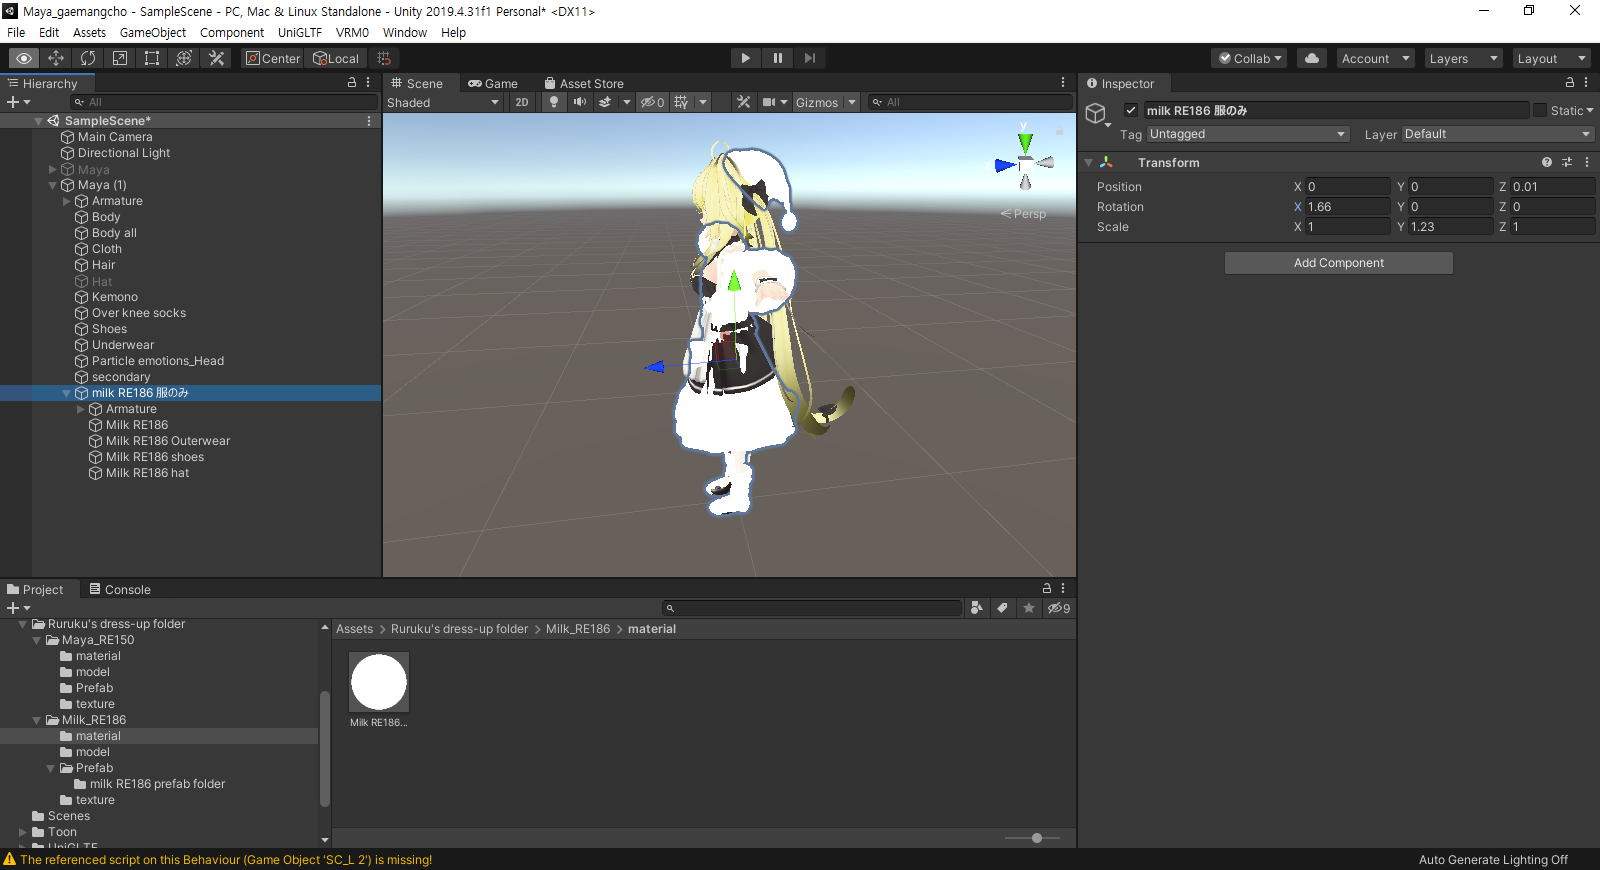Open the Collab dropdown
The height and width of the screenshot is (870, 1600).
coord(1249,58)
